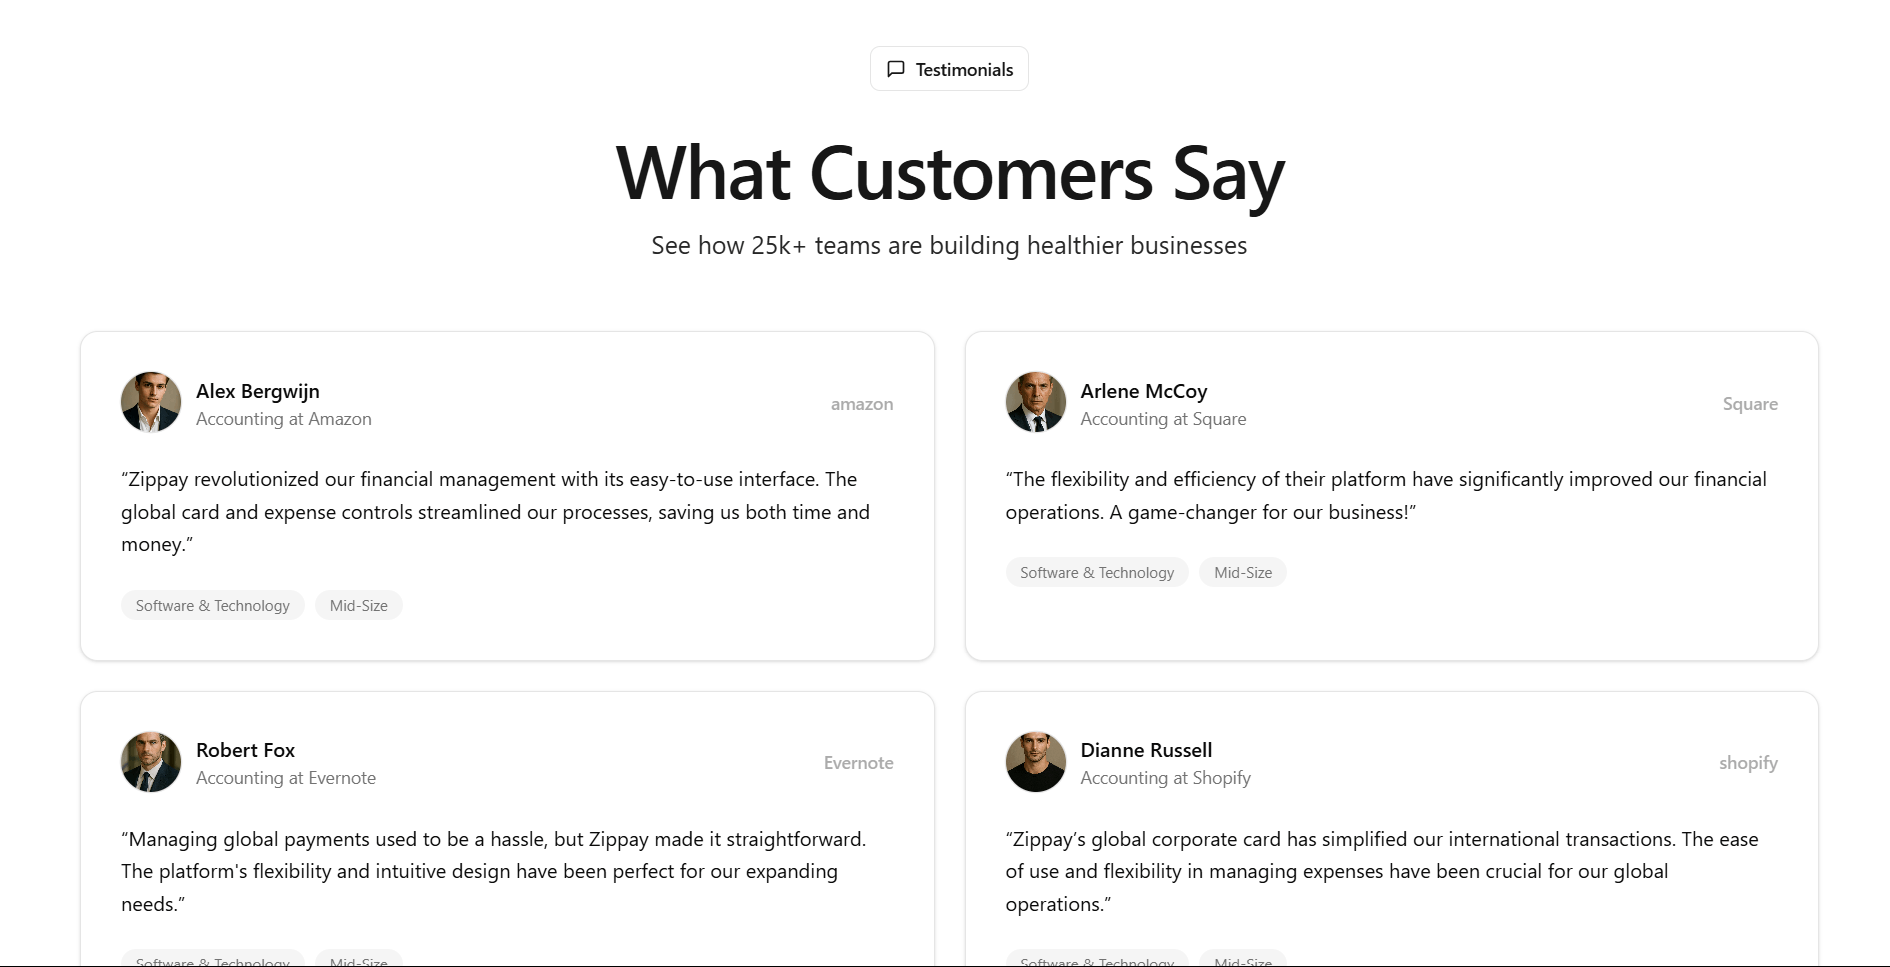The height and width of the screenshot is (967, 1890).
Task: Click the amazon logo on Alex's card
Action: pos(861,404)
